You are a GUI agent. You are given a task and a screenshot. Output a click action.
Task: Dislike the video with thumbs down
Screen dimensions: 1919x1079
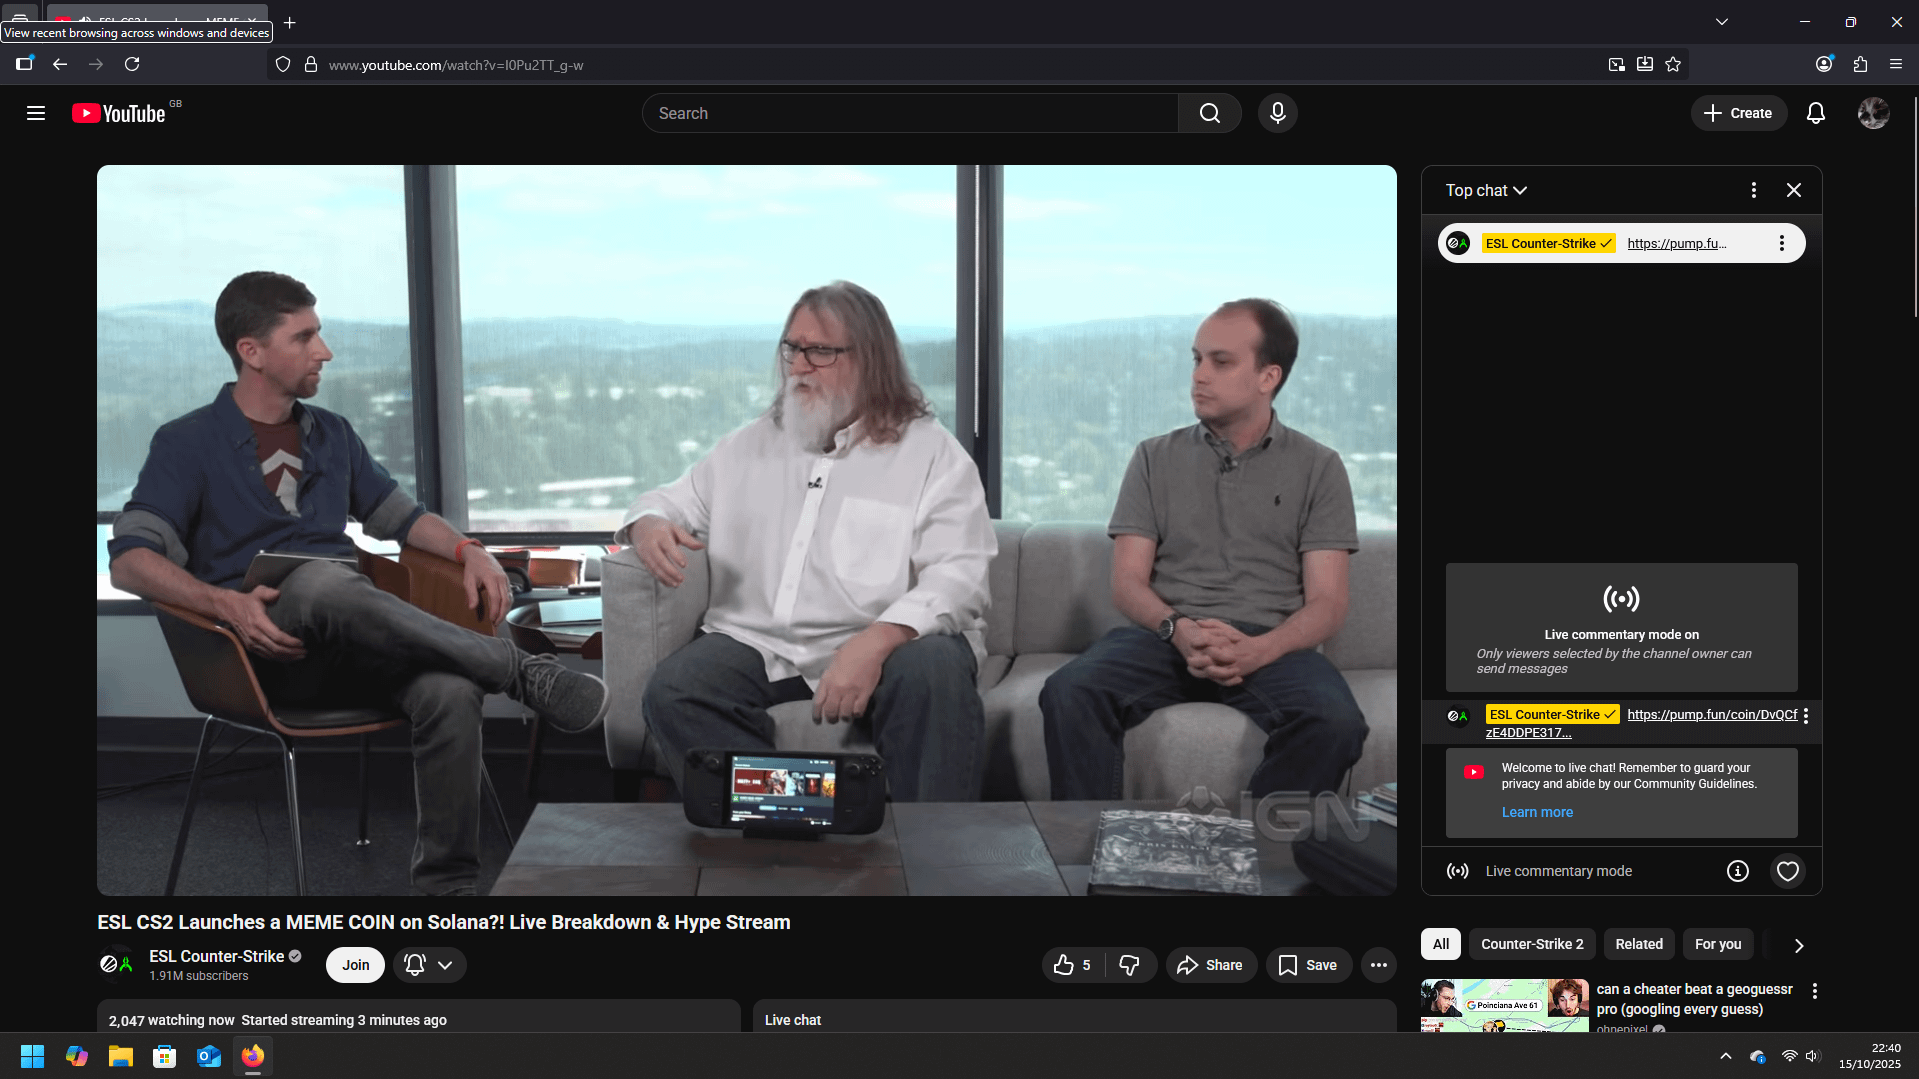click(x=1130, y=965)
